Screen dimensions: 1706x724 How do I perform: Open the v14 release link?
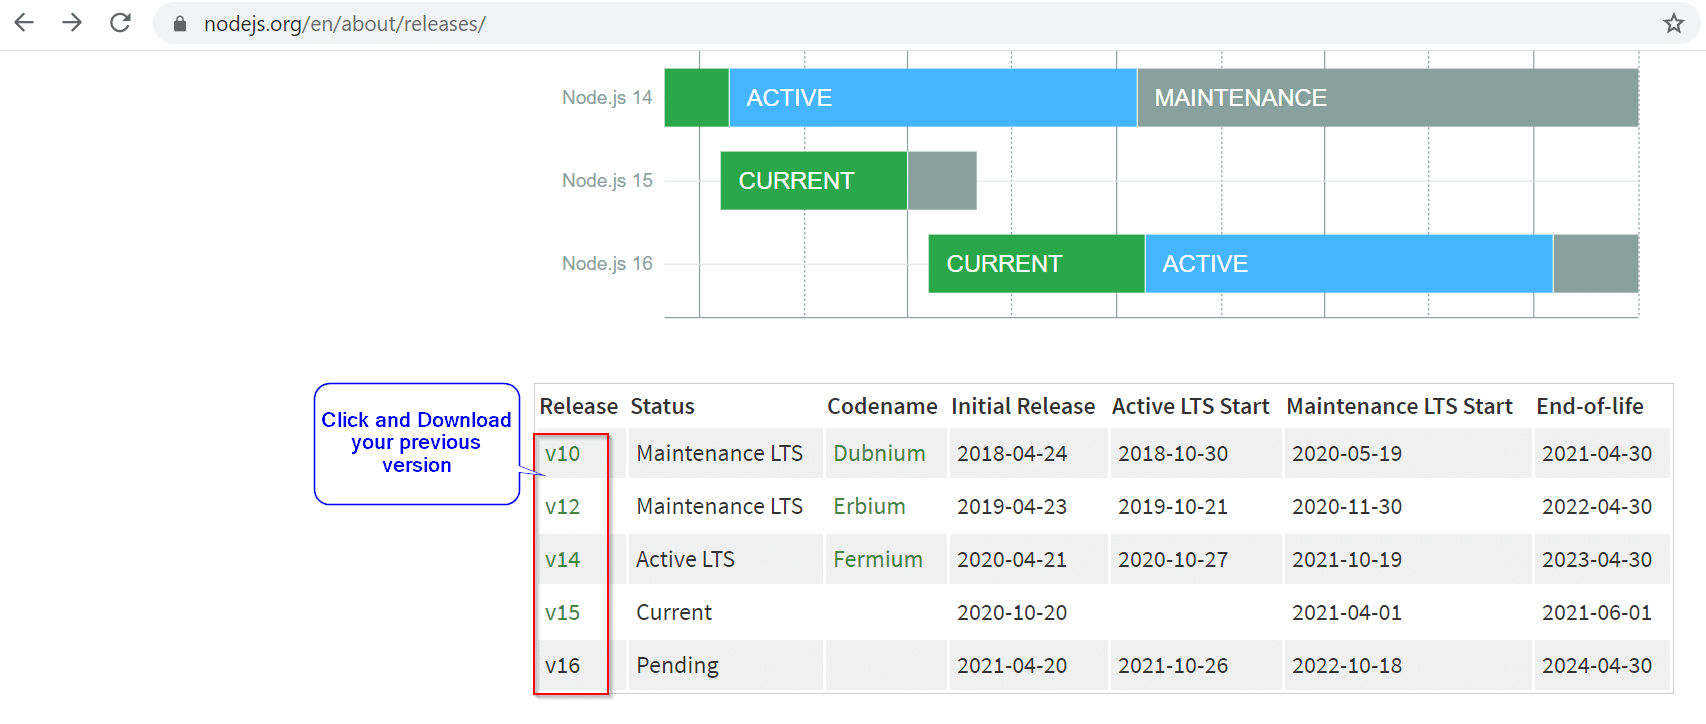(x=562, y=560)
